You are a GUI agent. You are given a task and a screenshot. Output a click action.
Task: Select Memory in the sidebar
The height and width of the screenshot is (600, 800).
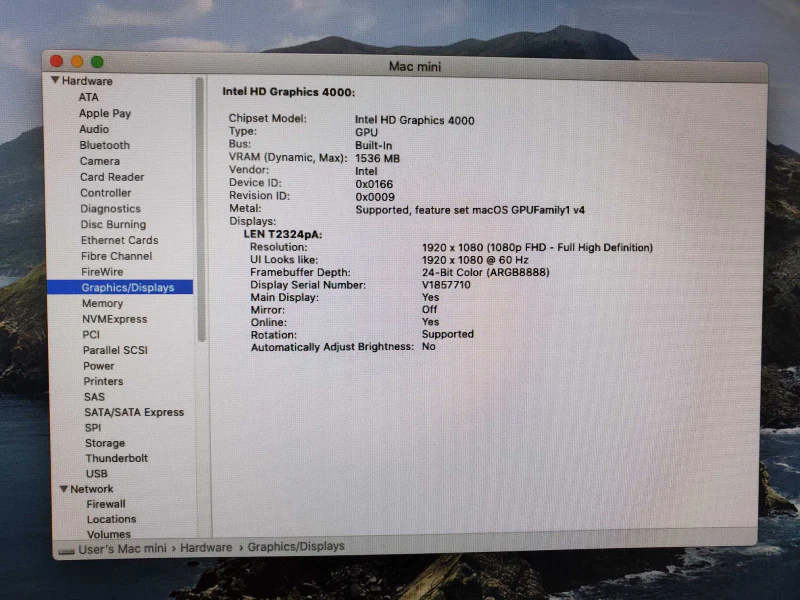coord(103,303)
